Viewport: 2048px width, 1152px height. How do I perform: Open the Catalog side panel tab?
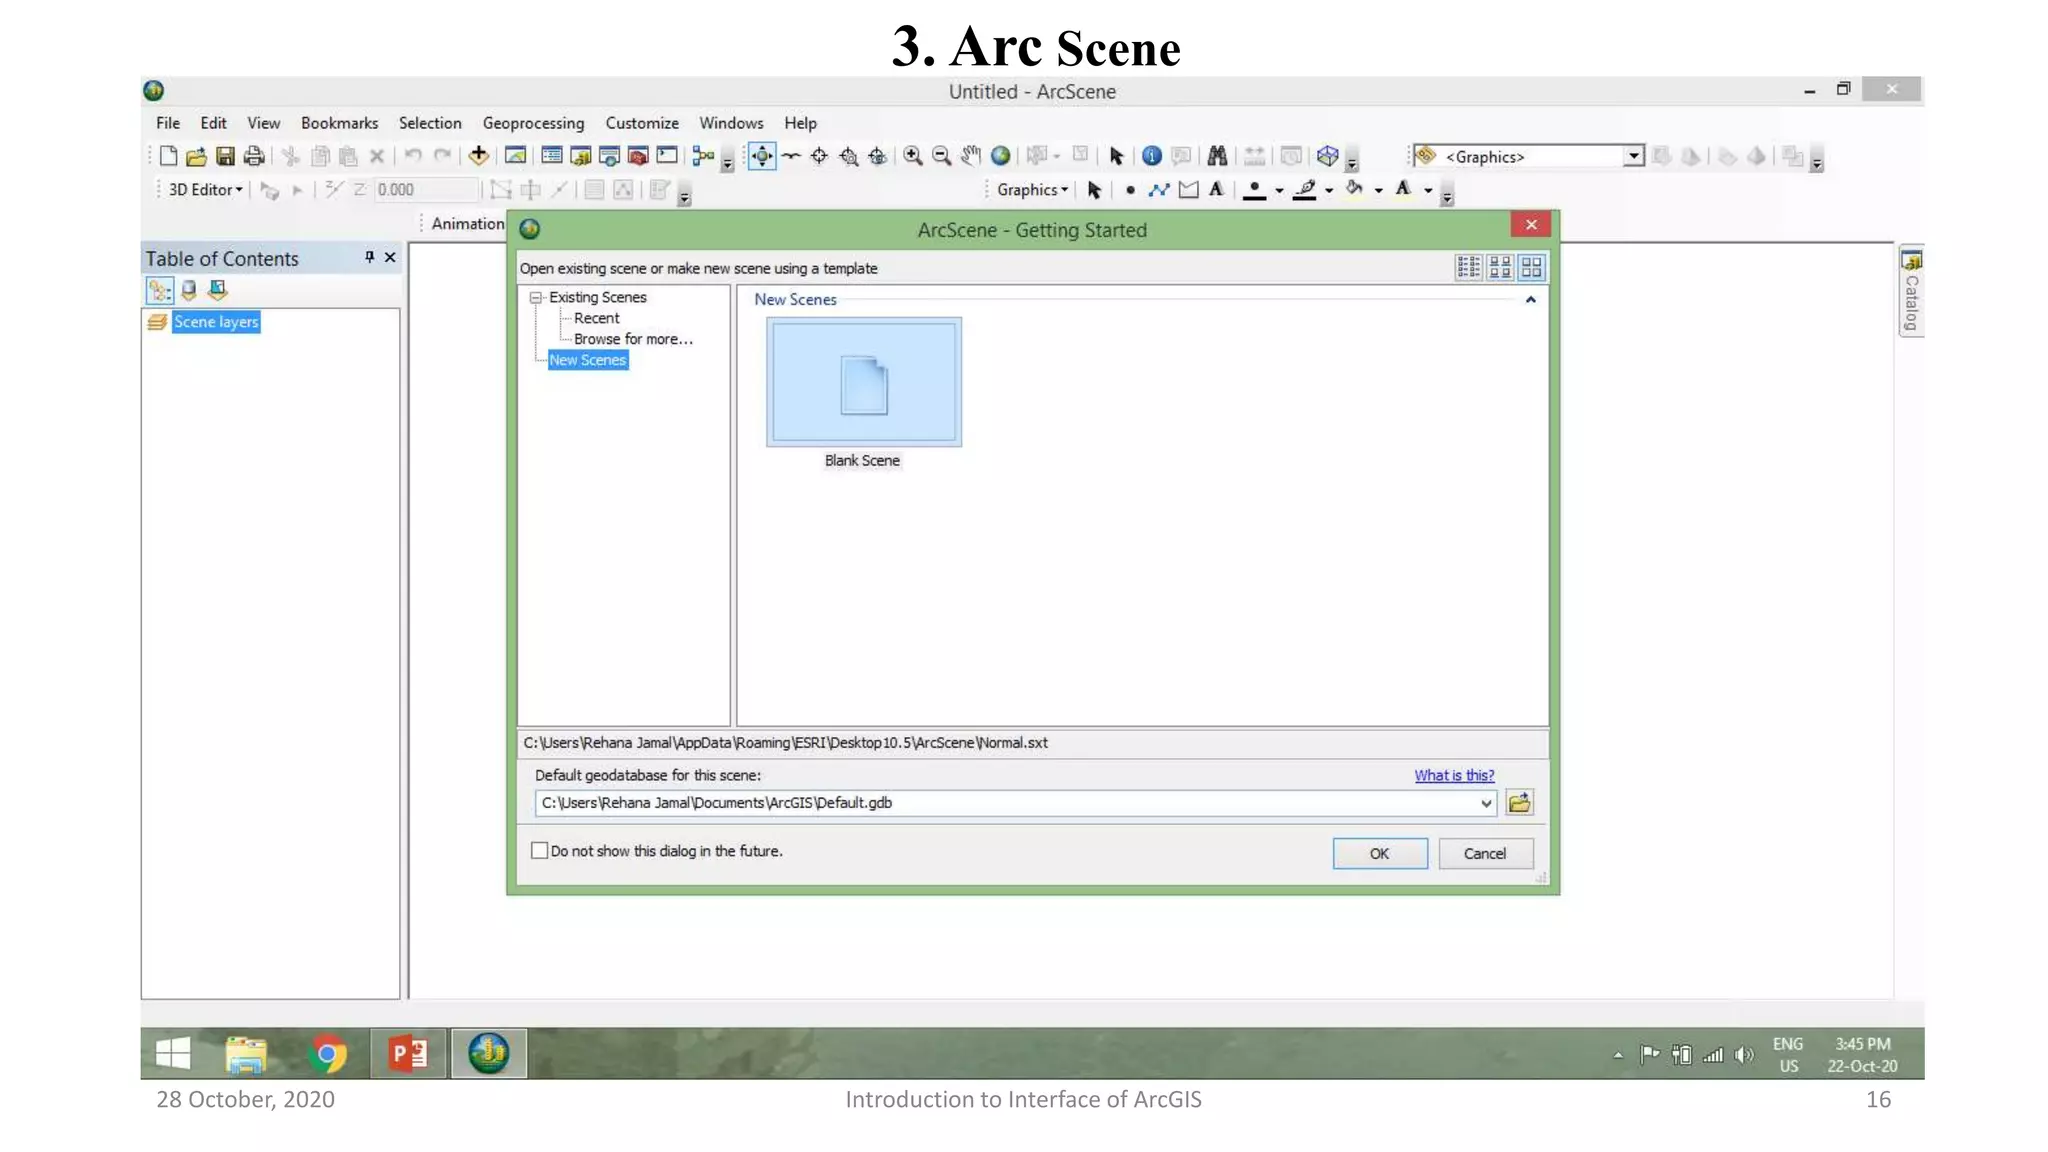tap(1911, 292)
